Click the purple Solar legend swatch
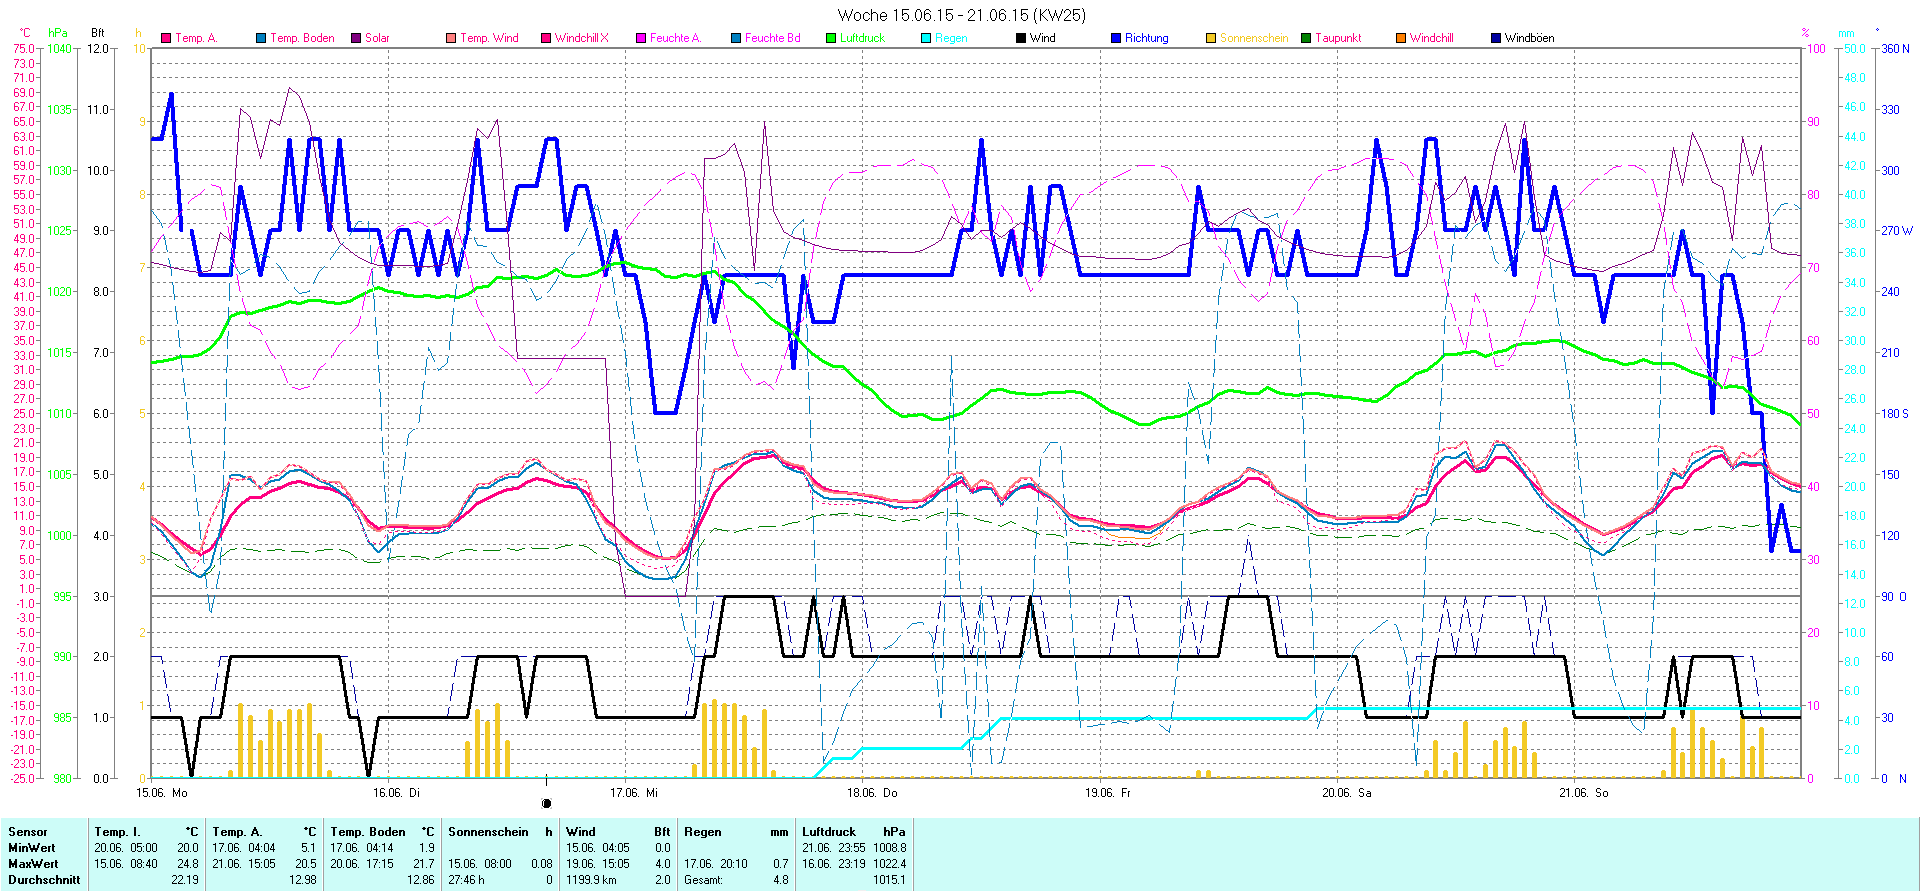Viewport: 1920px width, 891px height. pyautogui.click(x=356, y=38)
